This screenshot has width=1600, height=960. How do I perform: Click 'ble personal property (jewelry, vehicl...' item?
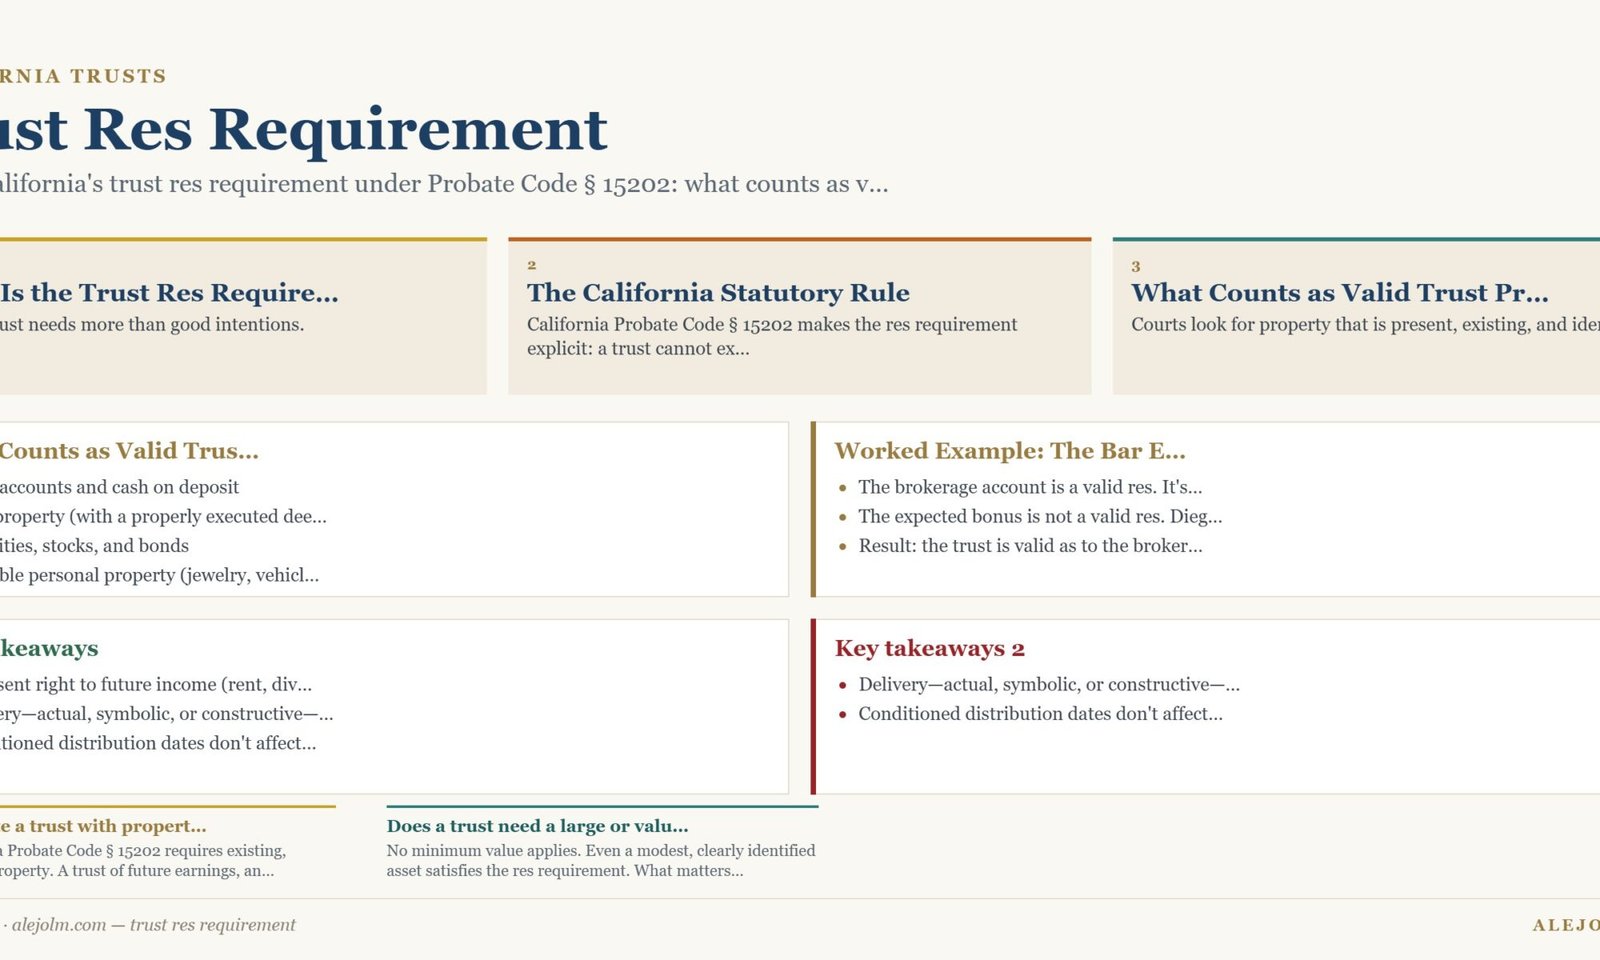[159, 575]
